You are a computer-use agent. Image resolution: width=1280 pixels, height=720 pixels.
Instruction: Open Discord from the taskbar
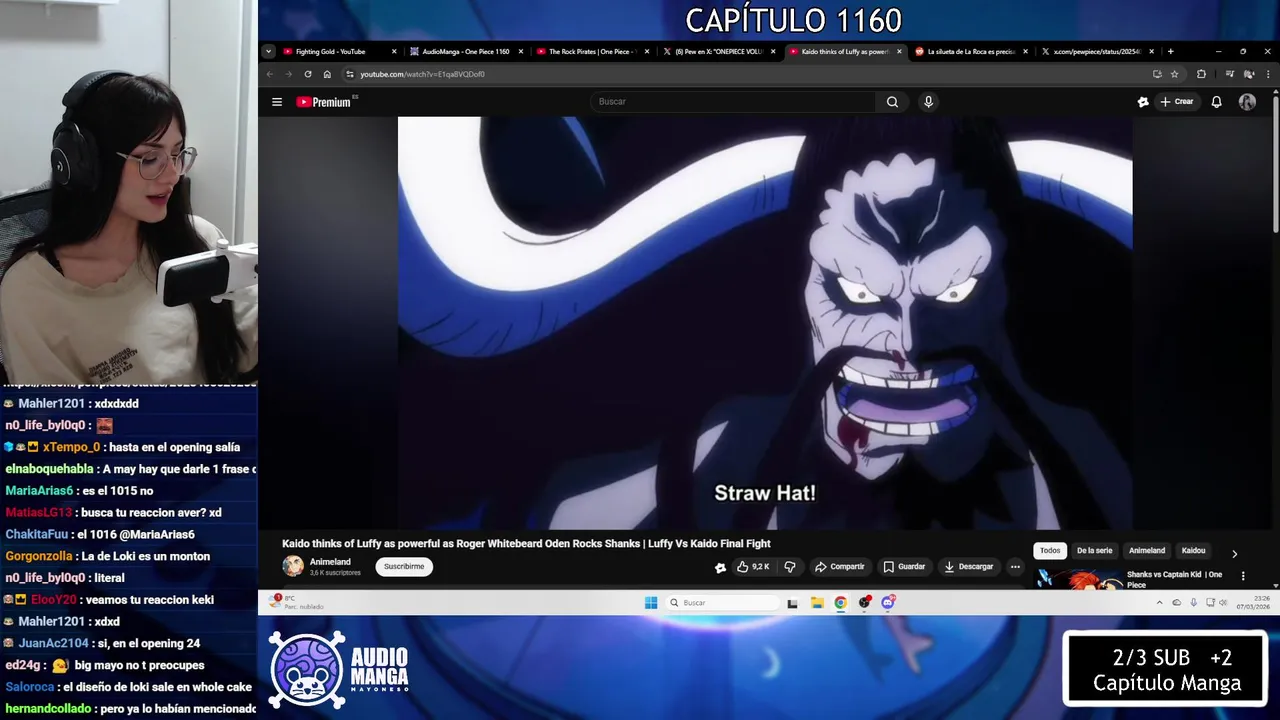(x=888, y=602)
